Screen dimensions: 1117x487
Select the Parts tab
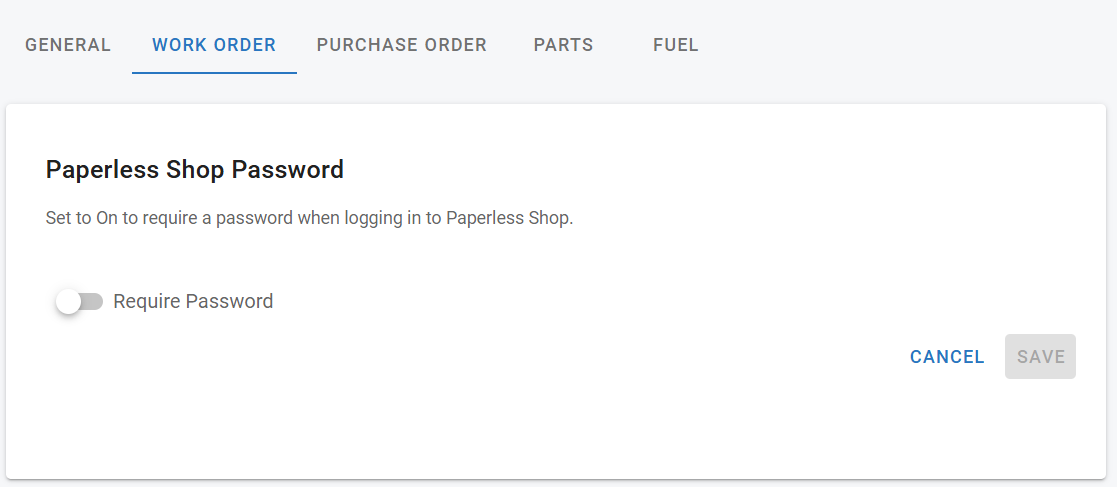(563, 45)
